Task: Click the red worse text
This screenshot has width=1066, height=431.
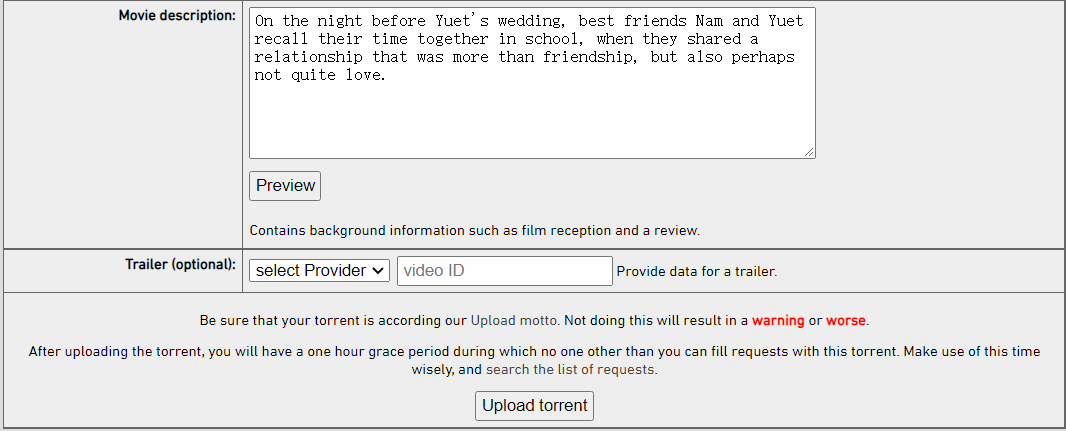Action: (846, 320)
